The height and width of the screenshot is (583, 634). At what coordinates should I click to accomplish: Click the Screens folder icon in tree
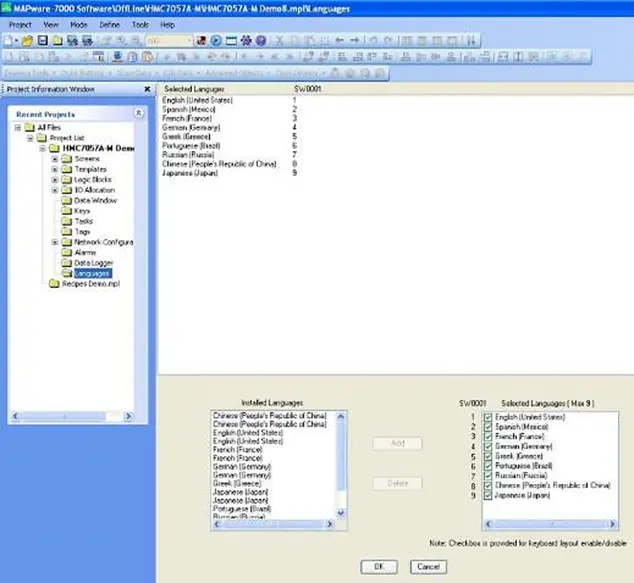pyautogui.click(x=67, y=159)
